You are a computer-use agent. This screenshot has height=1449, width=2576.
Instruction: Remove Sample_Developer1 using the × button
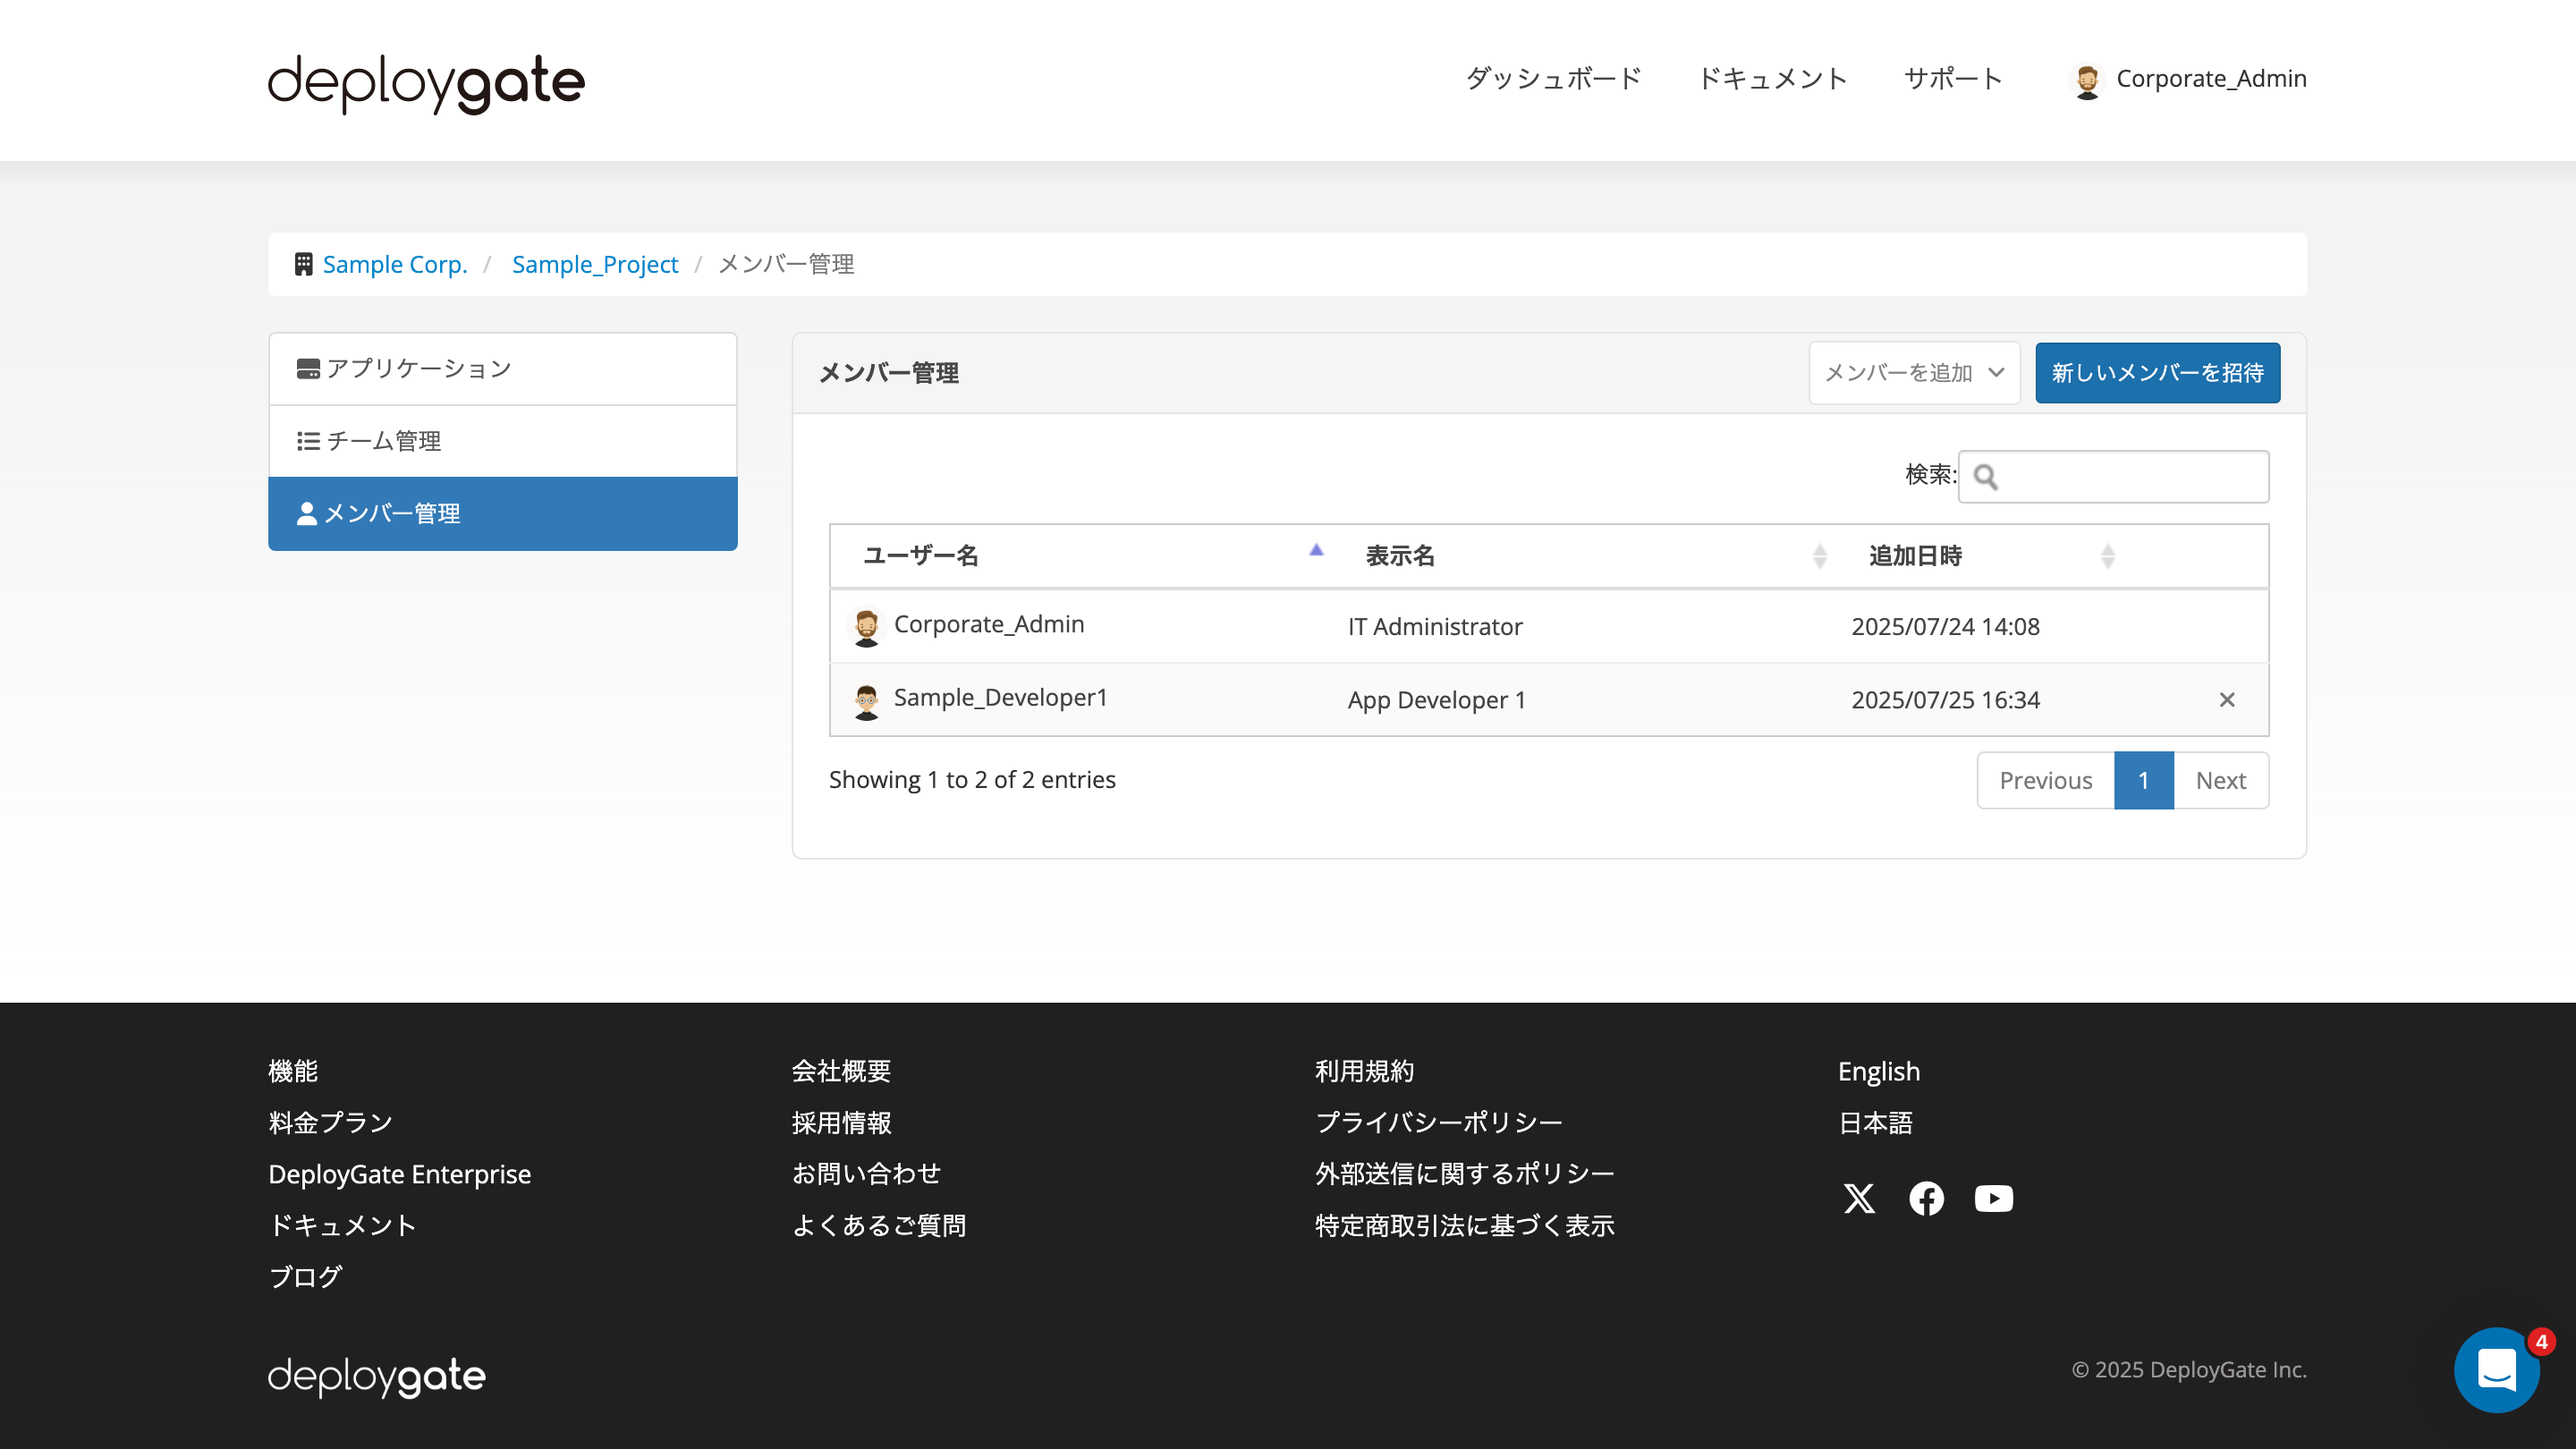2228,699
